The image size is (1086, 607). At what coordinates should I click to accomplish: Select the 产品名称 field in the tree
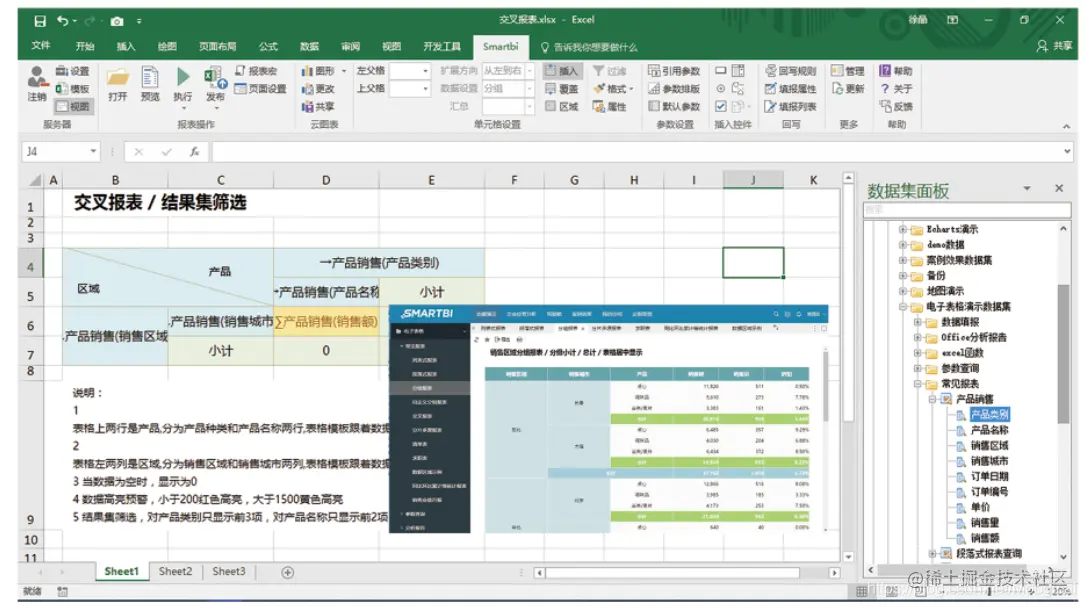point(988,430)
